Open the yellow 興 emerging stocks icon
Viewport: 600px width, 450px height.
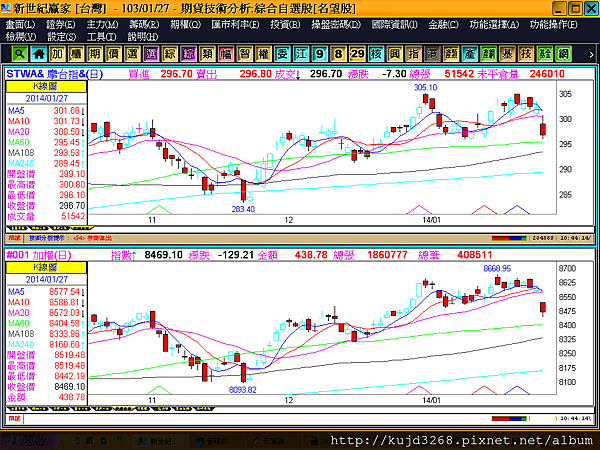point(395,54)
